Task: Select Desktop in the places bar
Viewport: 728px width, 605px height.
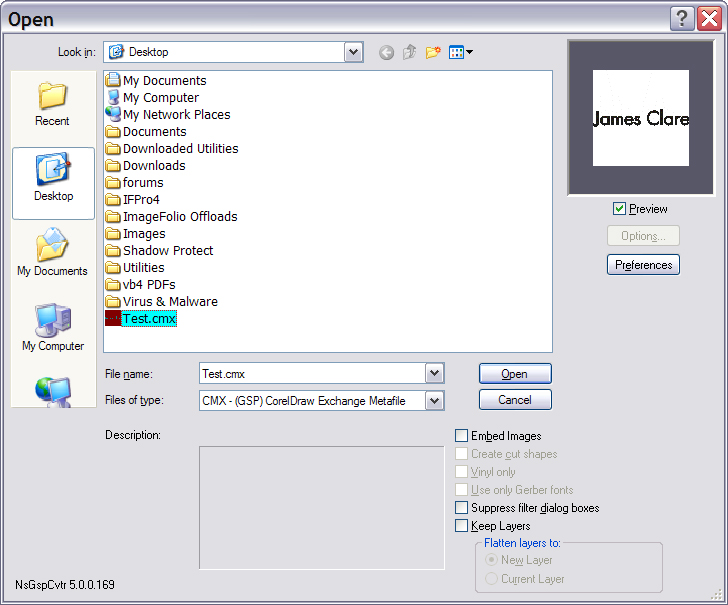Action: click(53, 183)
